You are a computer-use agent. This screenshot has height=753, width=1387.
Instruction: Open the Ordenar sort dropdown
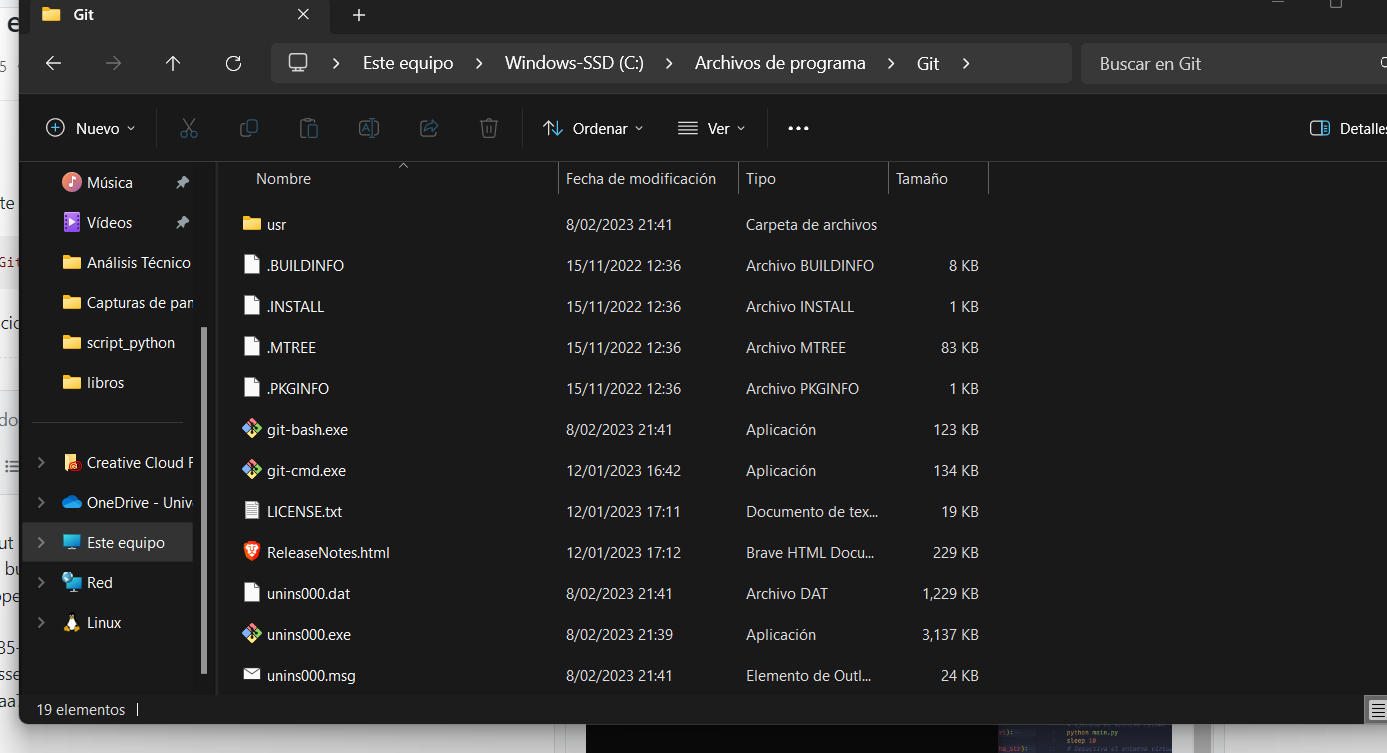point(593,128)
